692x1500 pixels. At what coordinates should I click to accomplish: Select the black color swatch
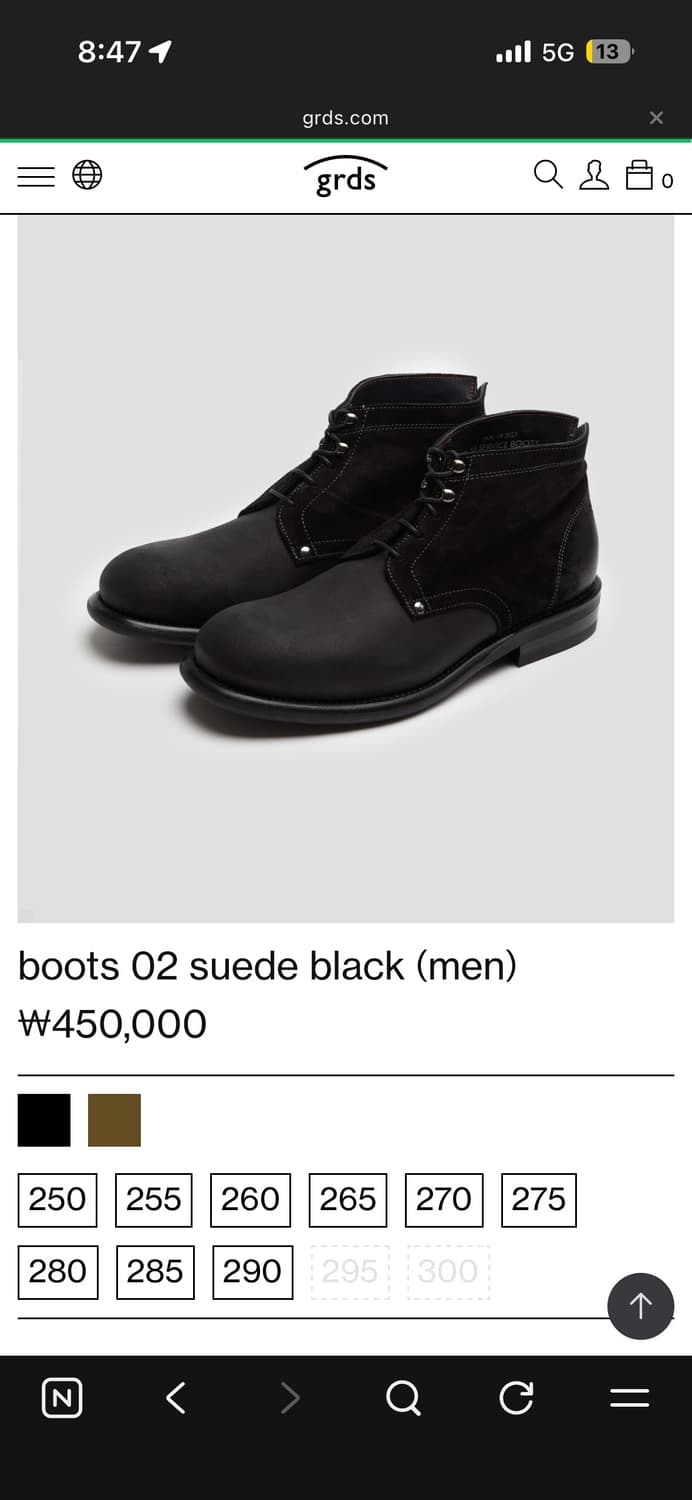(x=44, y=1120)
